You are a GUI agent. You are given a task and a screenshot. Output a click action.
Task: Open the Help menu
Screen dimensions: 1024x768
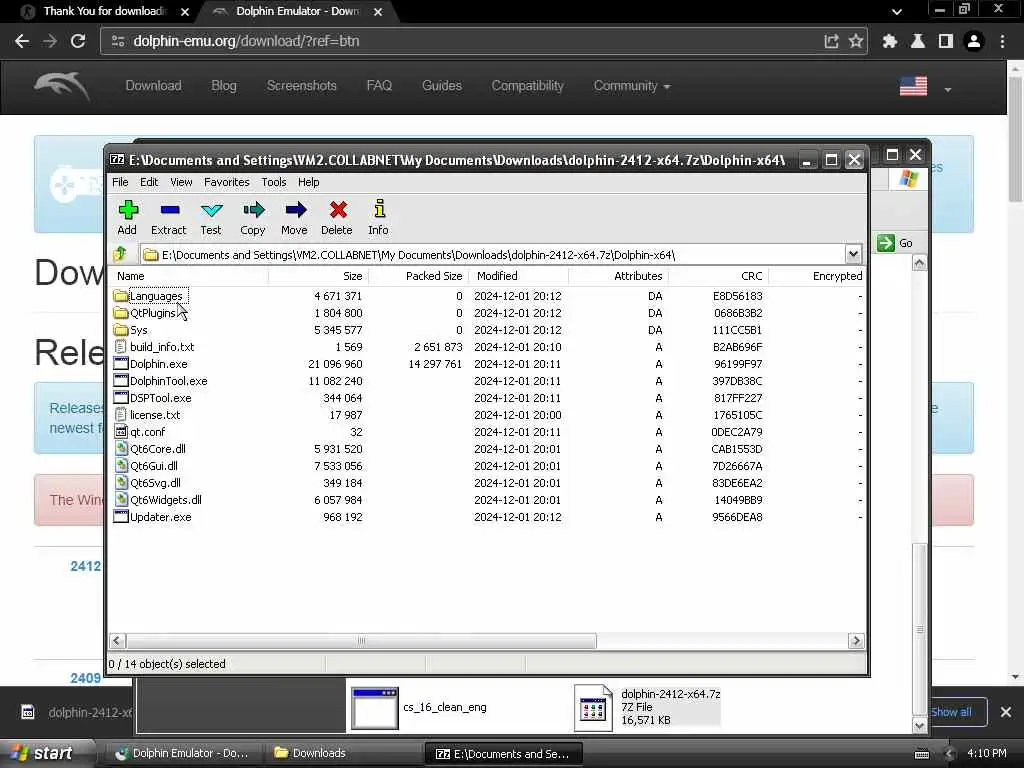308,182
